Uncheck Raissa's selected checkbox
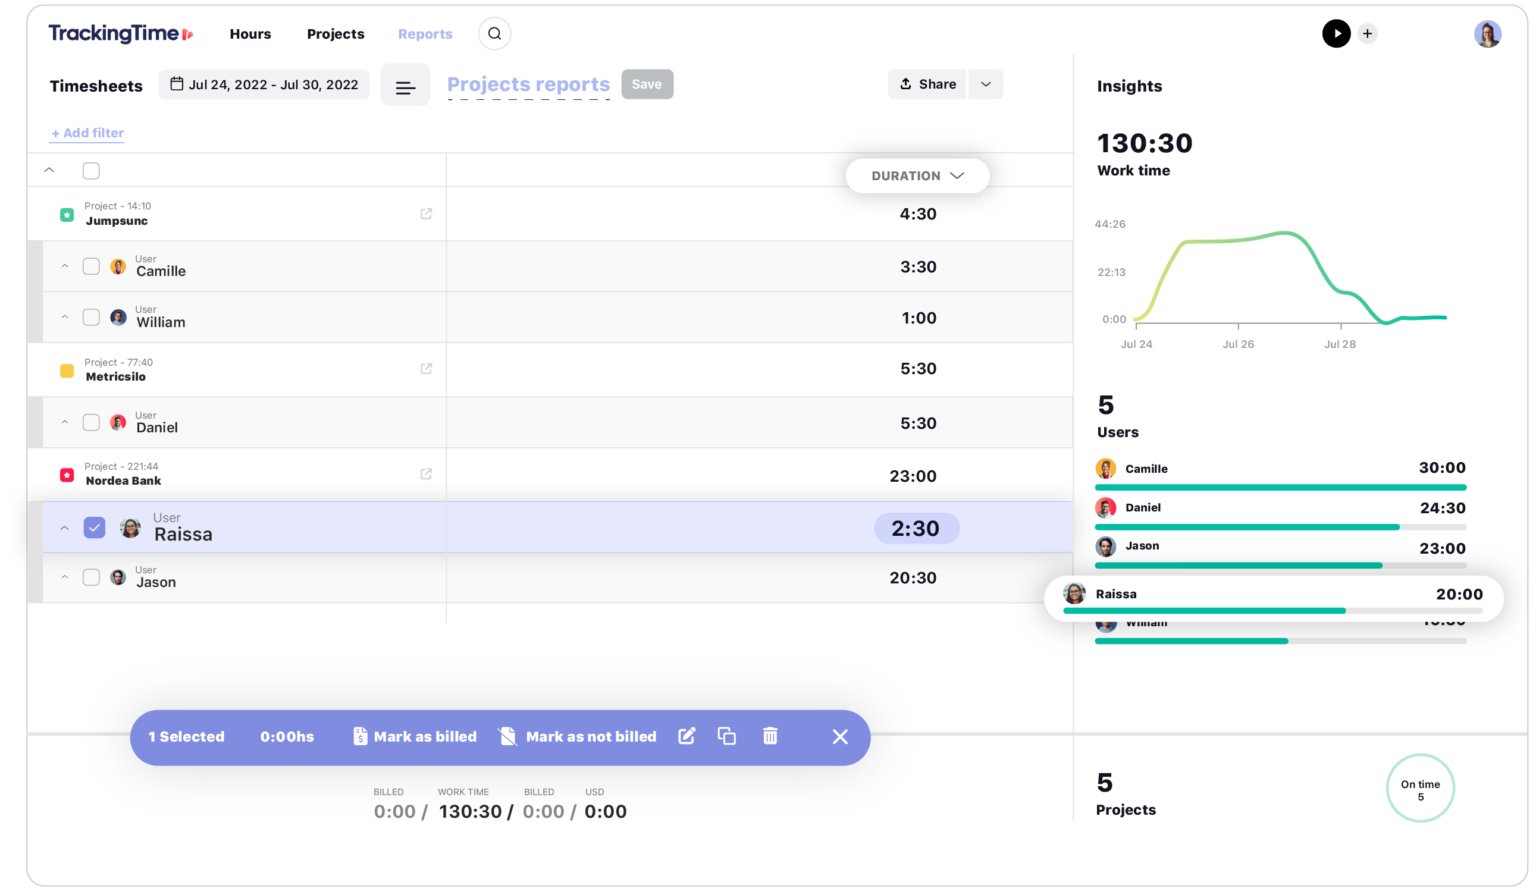The image size is (1536, 895). pyautogui.click(x=94, y=526)
